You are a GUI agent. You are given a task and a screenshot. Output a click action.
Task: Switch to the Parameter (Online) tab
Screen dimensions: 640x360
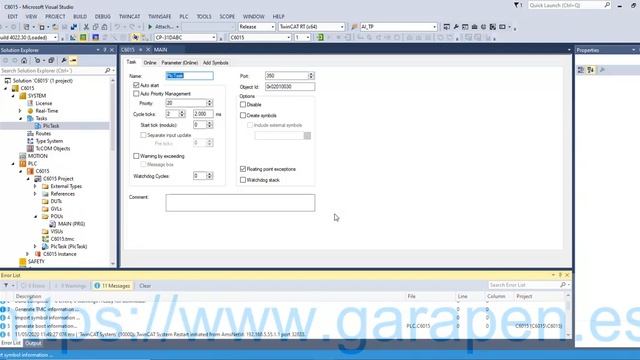(180, 63)
